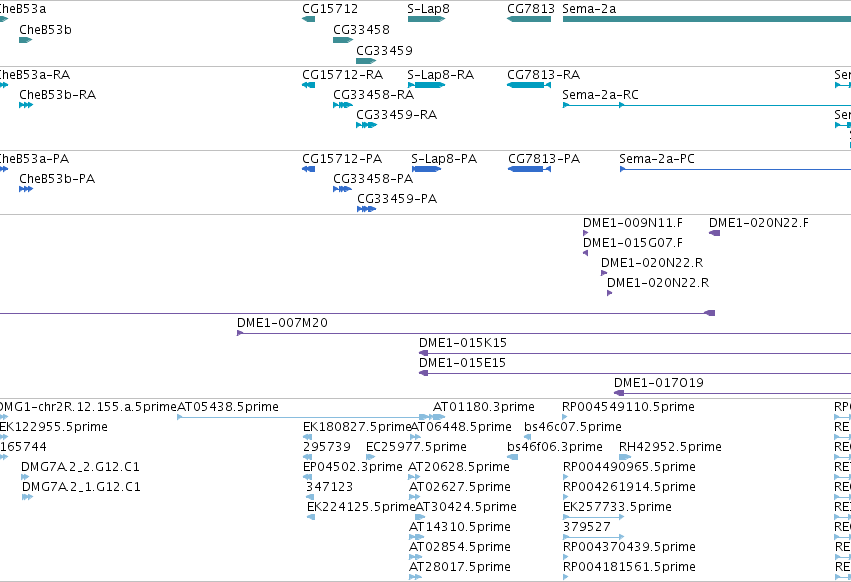Click the DME1-015K15 BAC label
This screenshot has height=582, width=851.
click(462, 343)
